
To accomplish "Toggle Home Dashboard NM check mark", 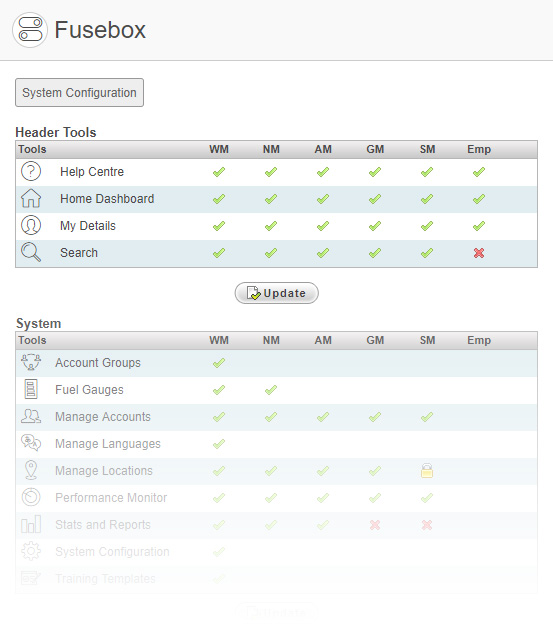I will point(271,199).
